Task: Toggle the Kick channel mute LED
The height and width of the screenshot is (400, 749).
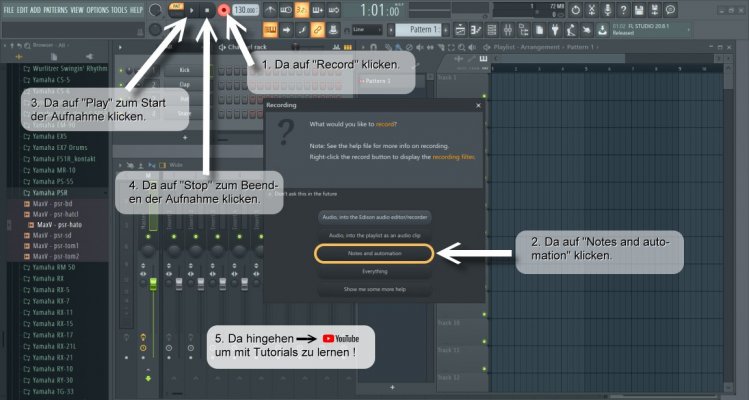Action: pyautogui.click(x=121, y=70)
